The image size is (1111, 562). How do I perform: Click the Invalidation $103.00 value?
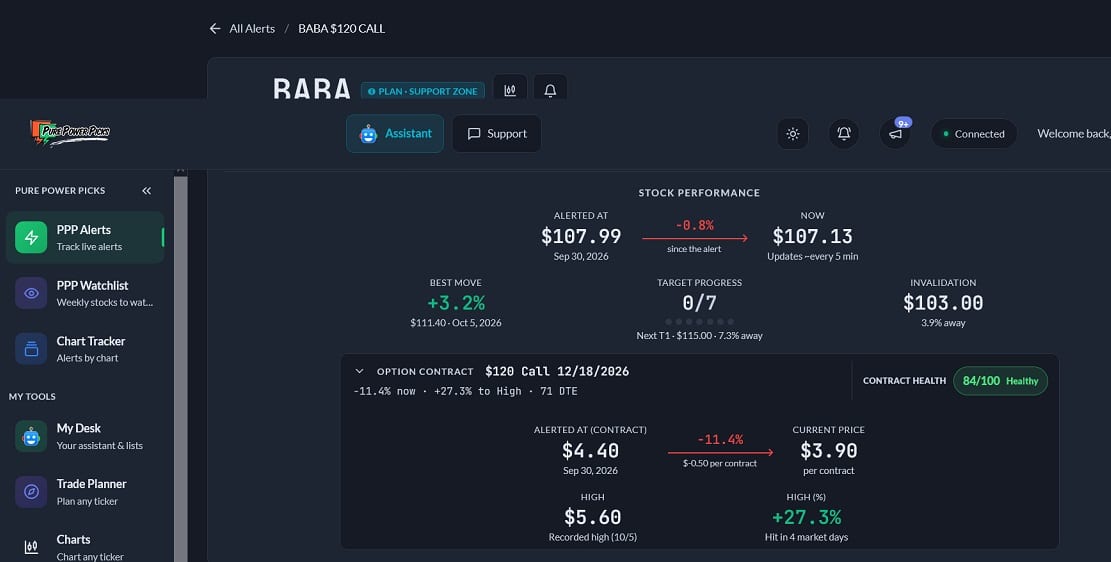(943, 303)
